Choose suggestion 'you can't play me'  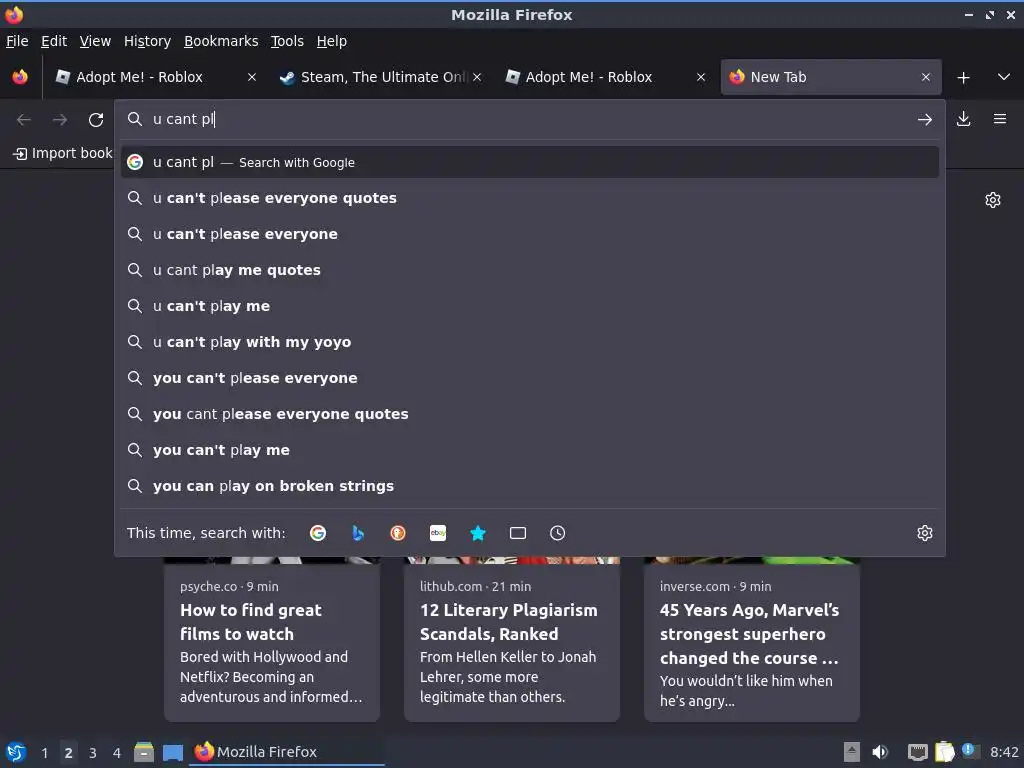point(530,449)
